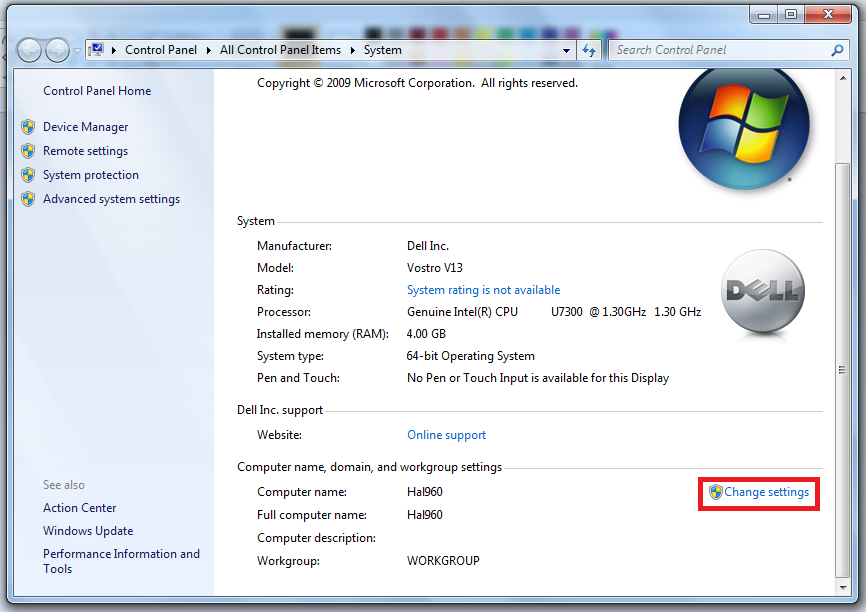Image resolution: width=866 pixels, height=612 pixels.
Task: Click the Vostro V13 model text
Action: [x=435, y=268]
